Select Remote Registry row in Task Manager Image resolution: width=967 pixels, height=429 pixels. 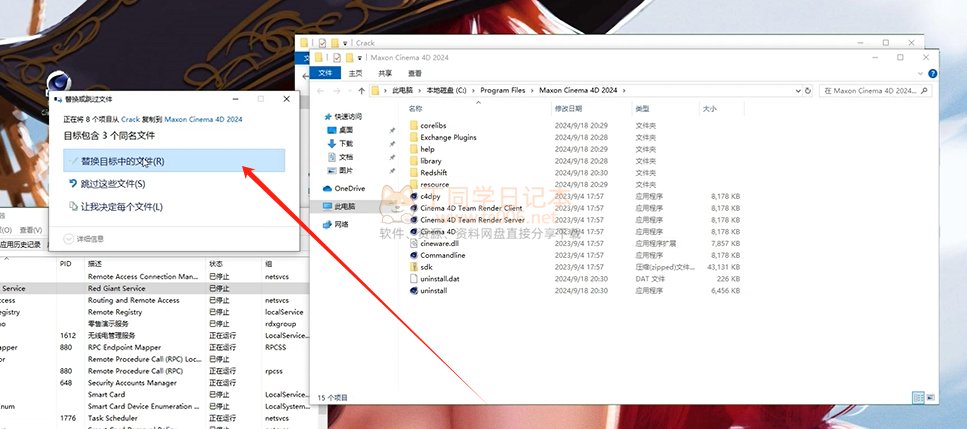click(x=154, y=312)
